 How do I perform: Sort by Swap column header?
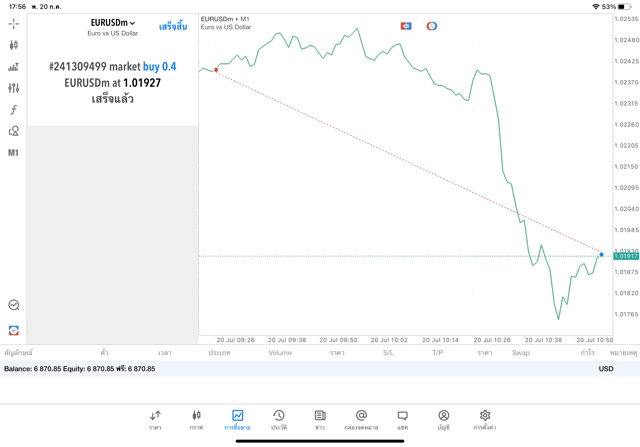(521, 353)
